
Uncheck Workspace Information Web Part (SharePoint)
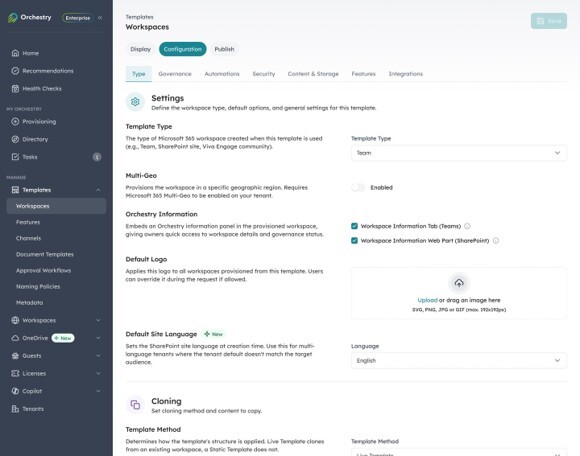point(354,240)
